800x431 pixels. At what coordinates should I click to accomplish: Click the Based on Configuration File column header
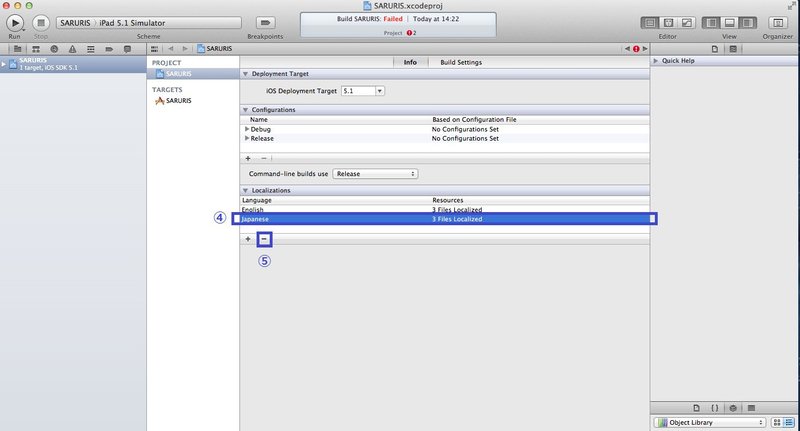point(474,119)
